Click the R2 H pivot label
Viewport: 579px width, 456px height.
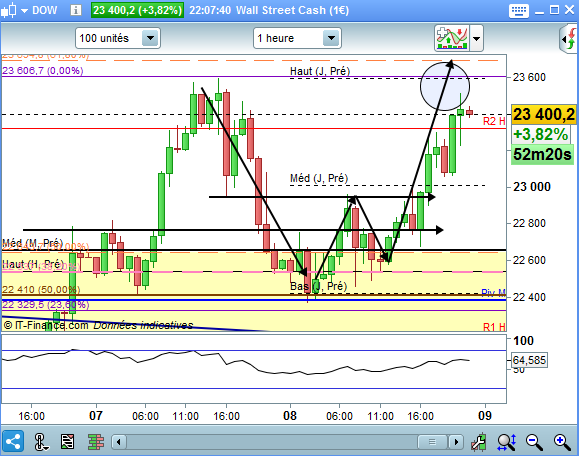tap(494, 121)
